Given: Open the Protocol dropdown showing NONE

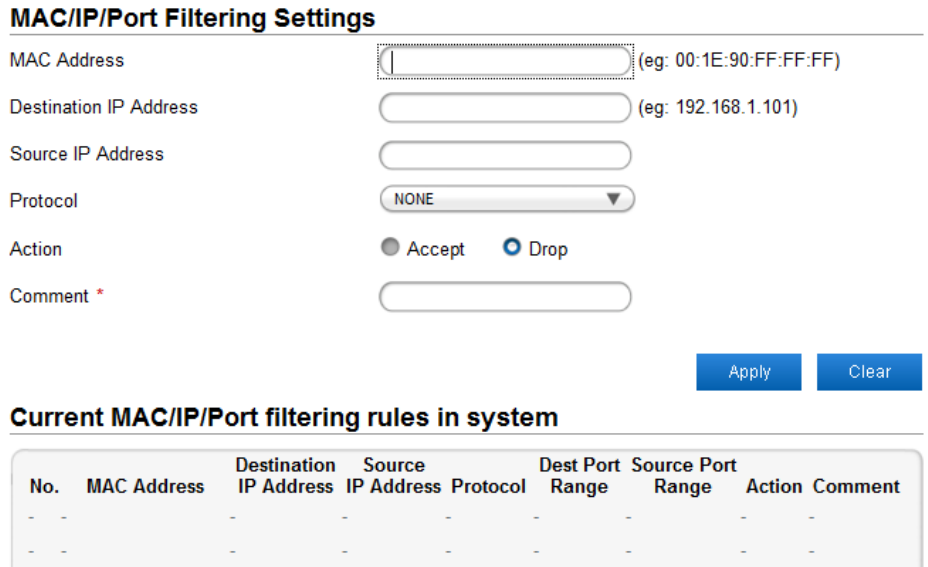Looking at the screenshot, I should pyautogui.click(x=507, y=200).
